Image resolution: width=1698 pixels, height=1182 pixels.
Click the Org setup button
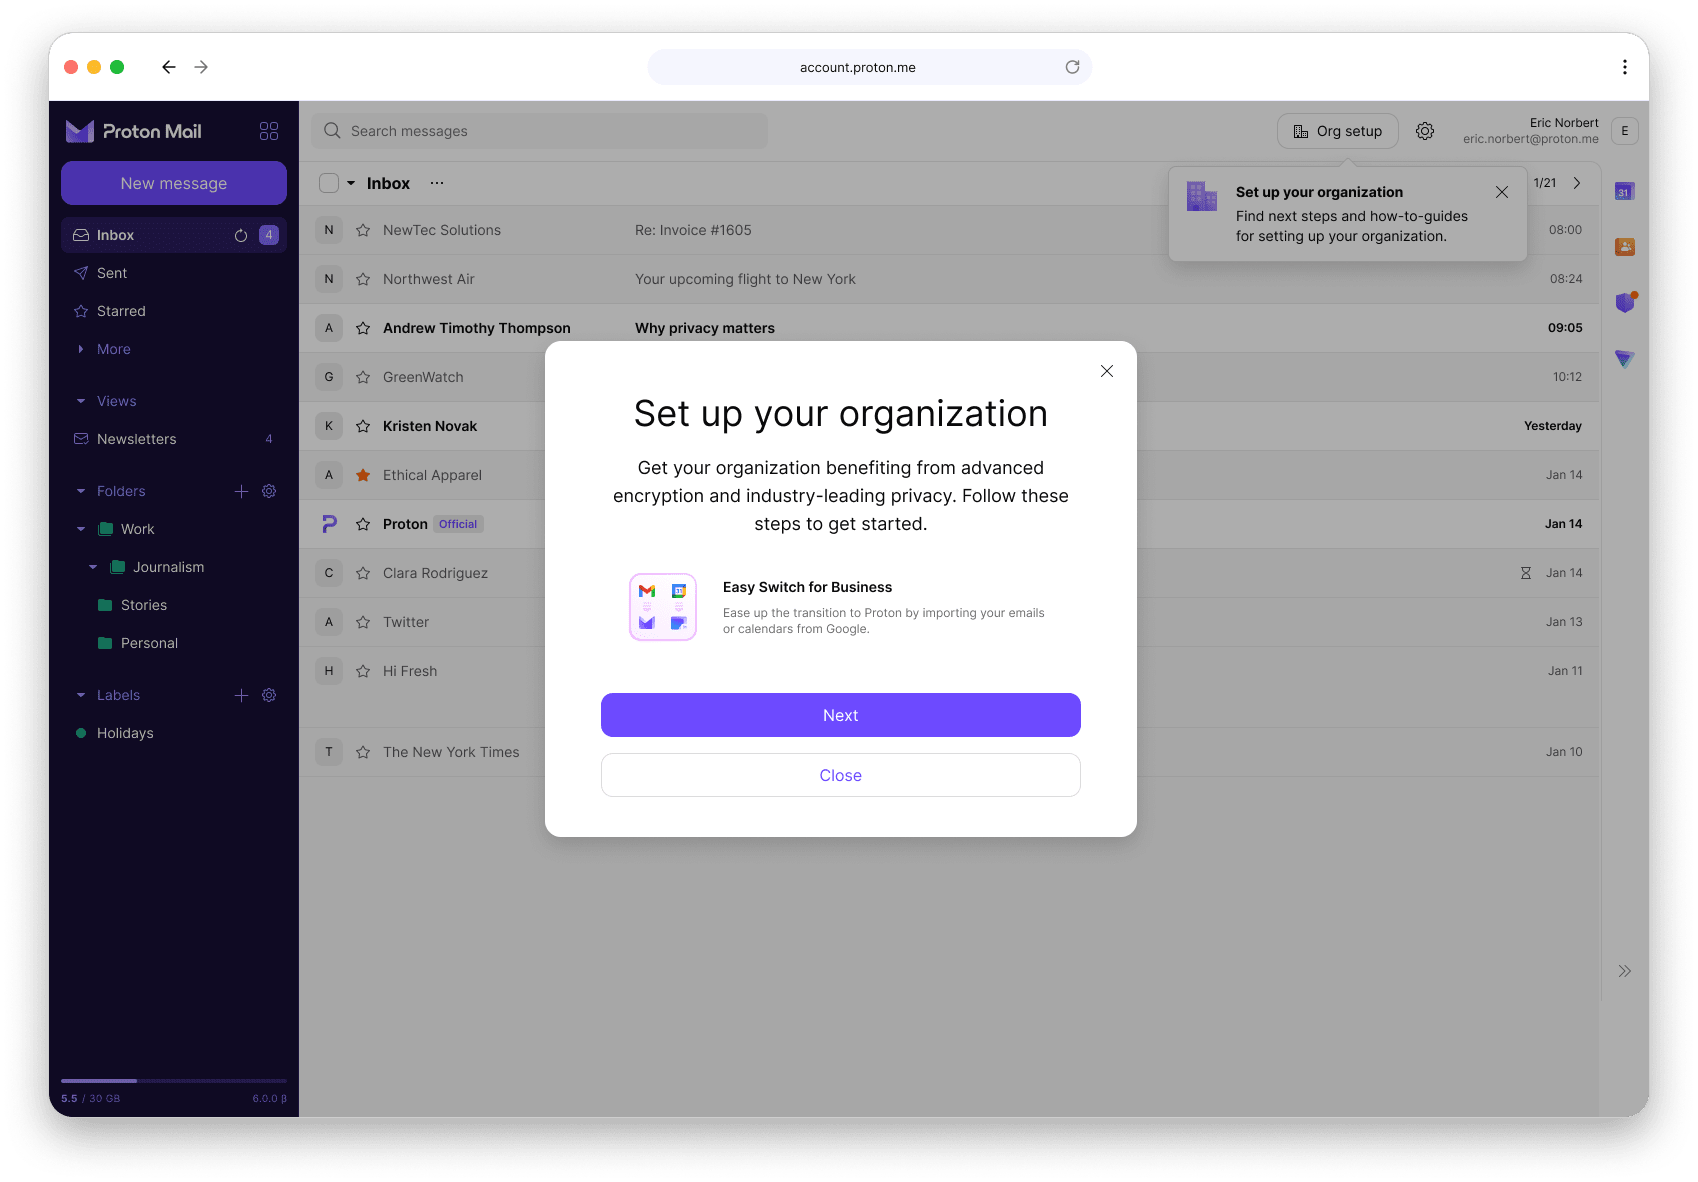coord(1337,131)
